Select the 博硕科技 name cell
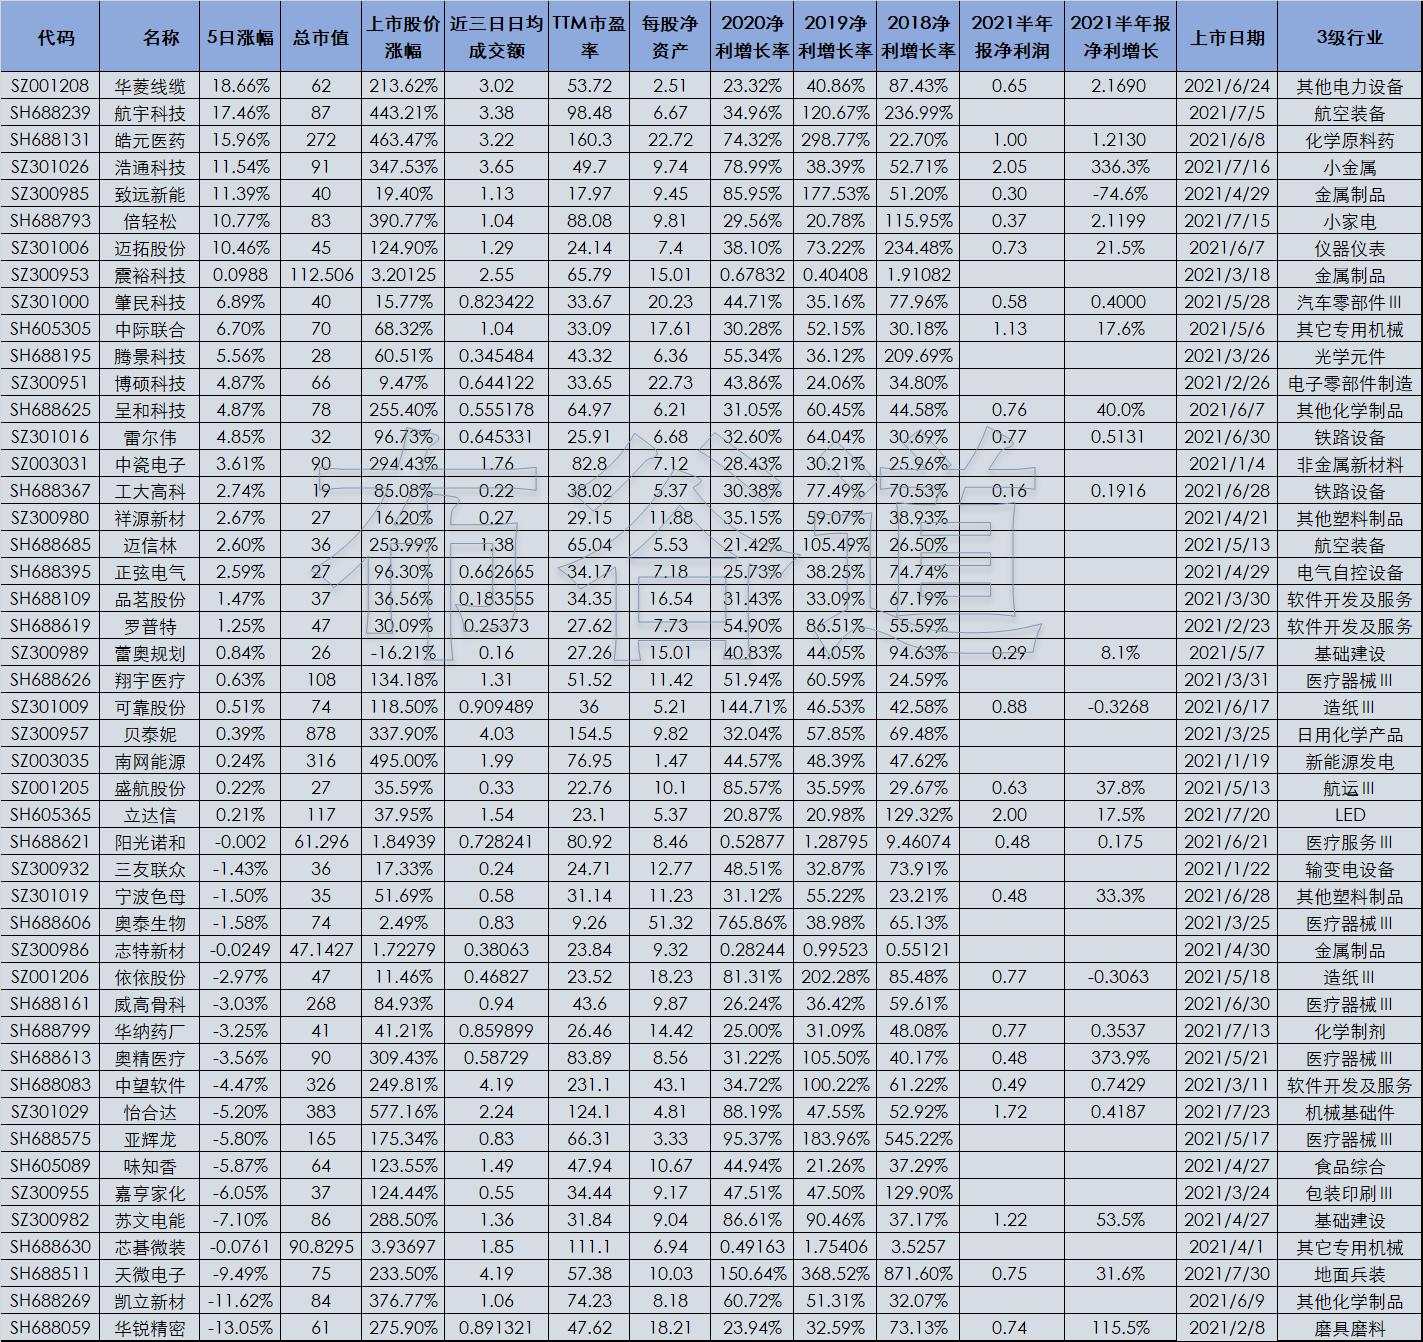1423x1342 pixels. coord(150,383)
